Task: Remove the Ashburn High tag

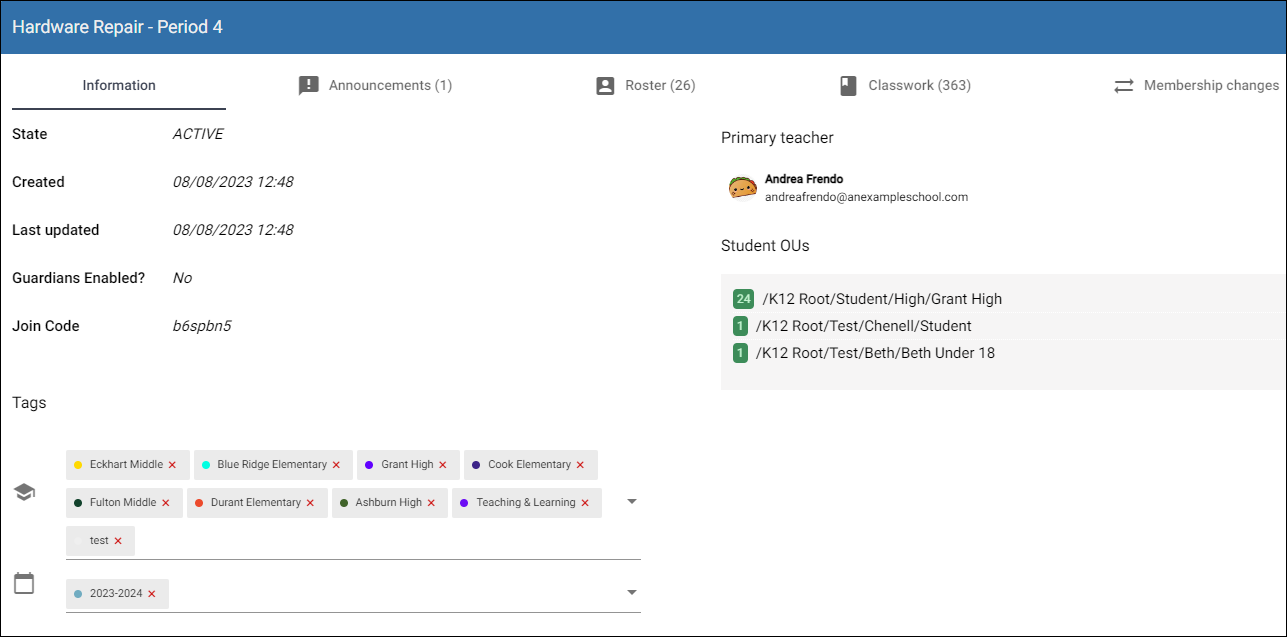Action: click(432, 503)
